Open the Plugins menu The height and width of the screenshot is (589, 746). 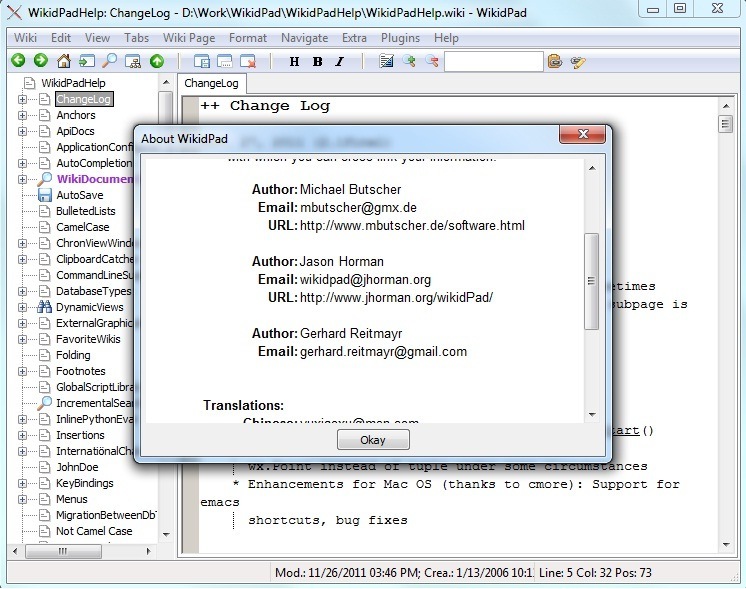coord(400,38)
